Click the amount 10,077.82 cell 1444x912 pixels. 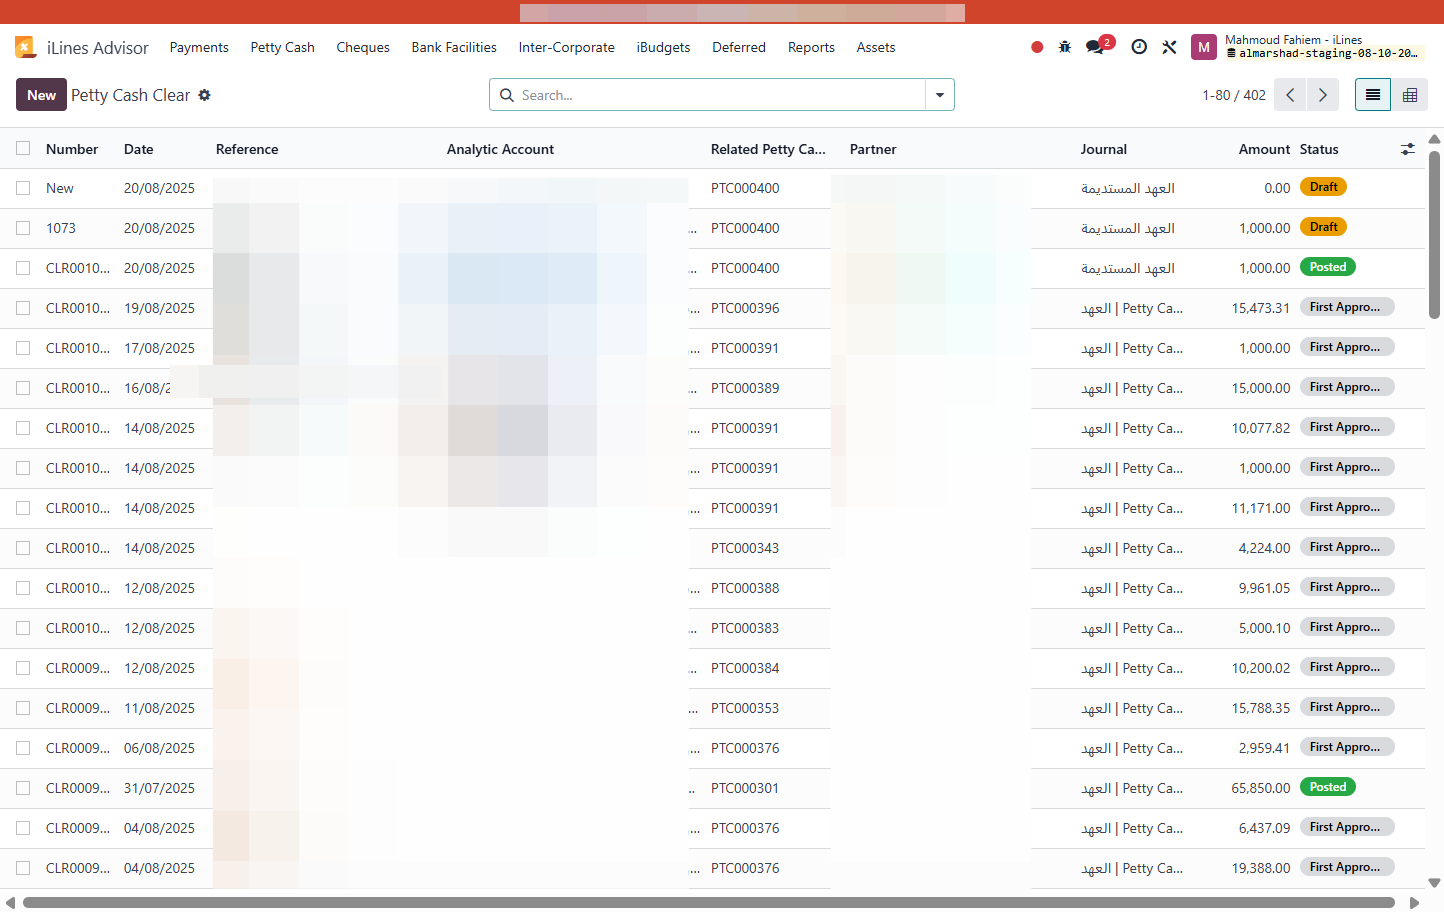click(1261, 428)
